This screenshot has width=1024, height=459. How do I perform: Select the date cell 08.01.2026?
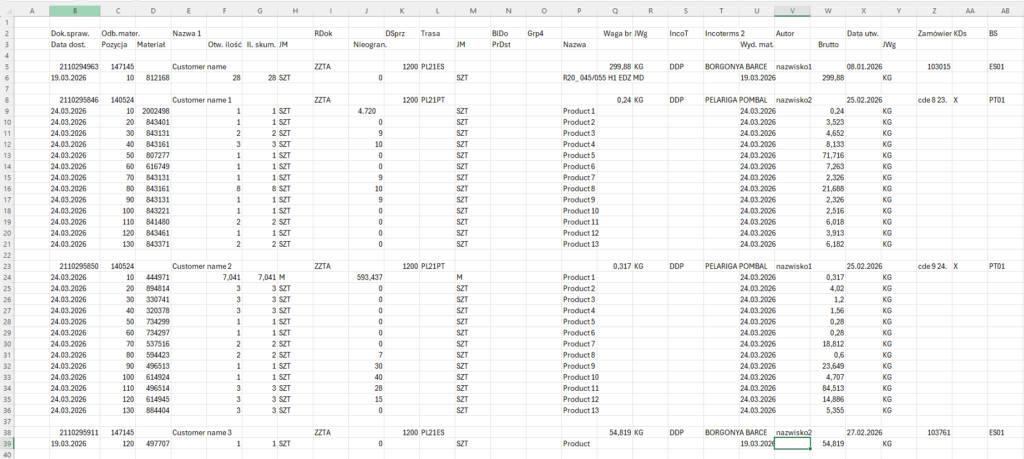pyautogui.click(x=865, y=67)
